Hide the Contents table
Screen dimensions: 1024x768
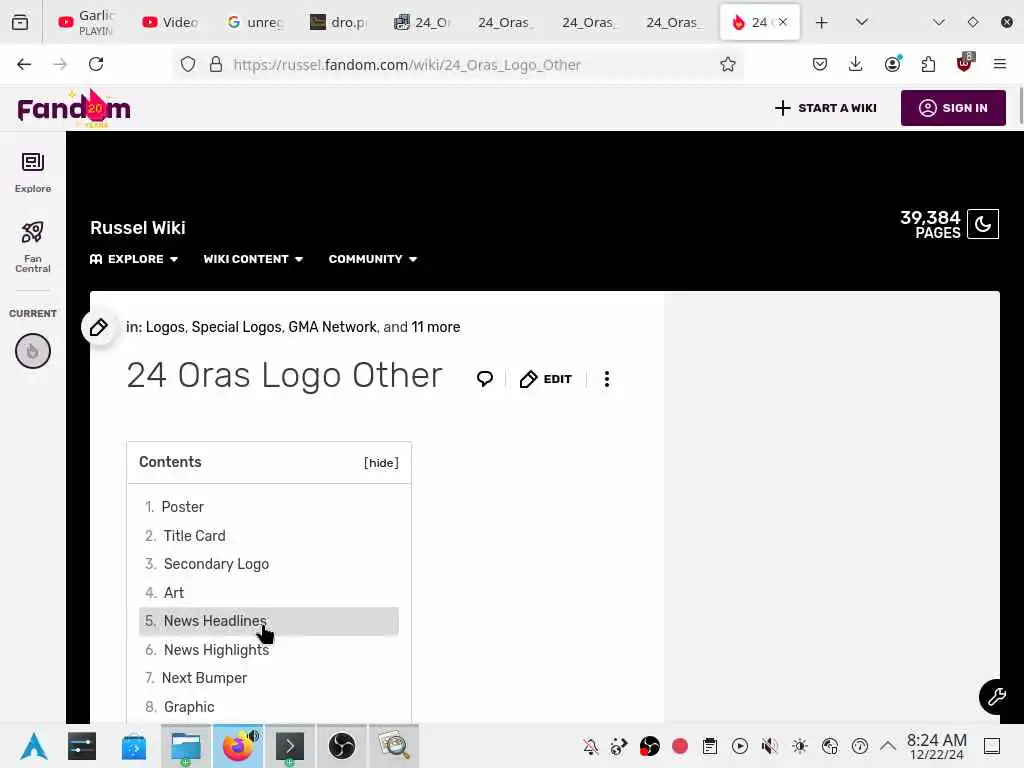pyautogui.click(x=381, y=463)
